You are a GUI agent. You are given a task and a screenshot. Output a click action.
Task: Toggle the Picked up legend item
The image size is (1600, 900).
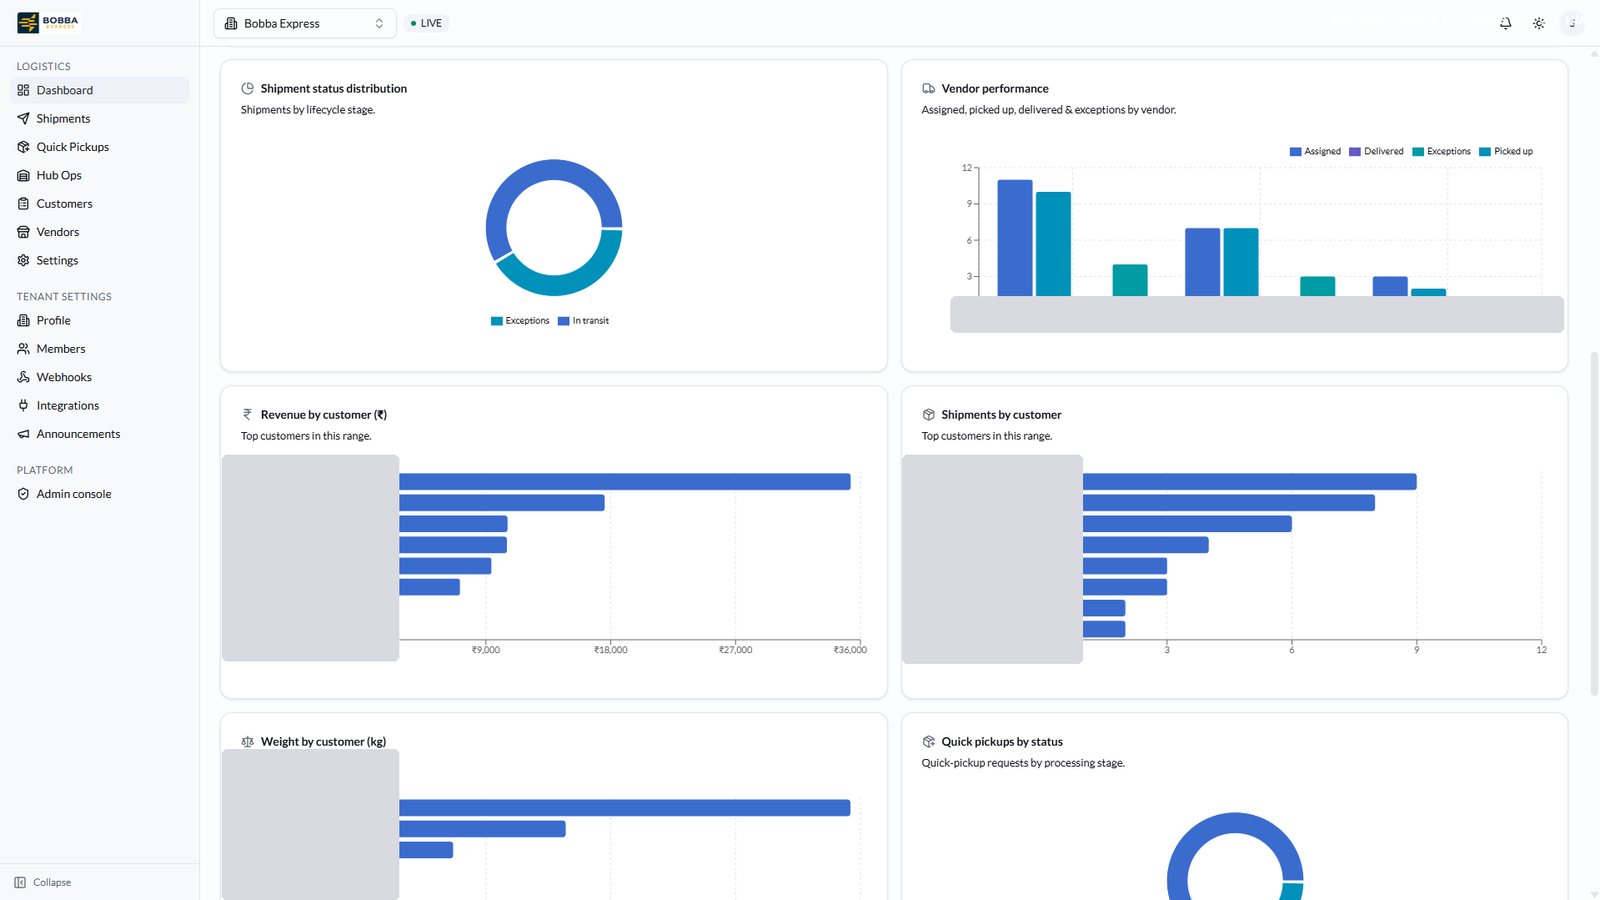click(1506, 152)
